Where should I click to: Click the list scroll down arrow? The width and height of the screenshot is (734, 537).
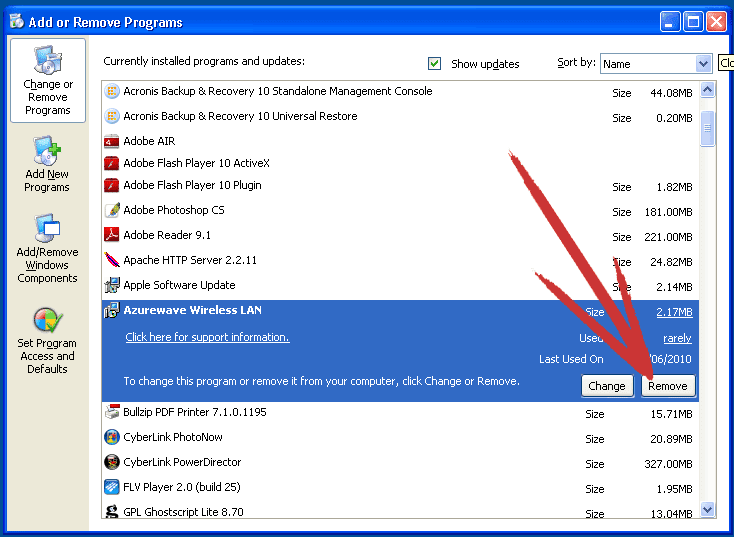pyautogui.click(x=707, y=508)
